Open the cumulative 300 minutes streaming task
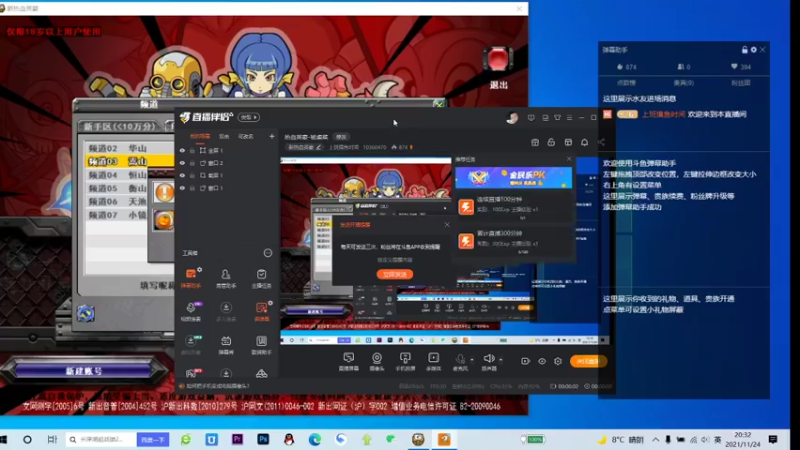This screenshot has height=450, width=800. [x=514, y=241]
